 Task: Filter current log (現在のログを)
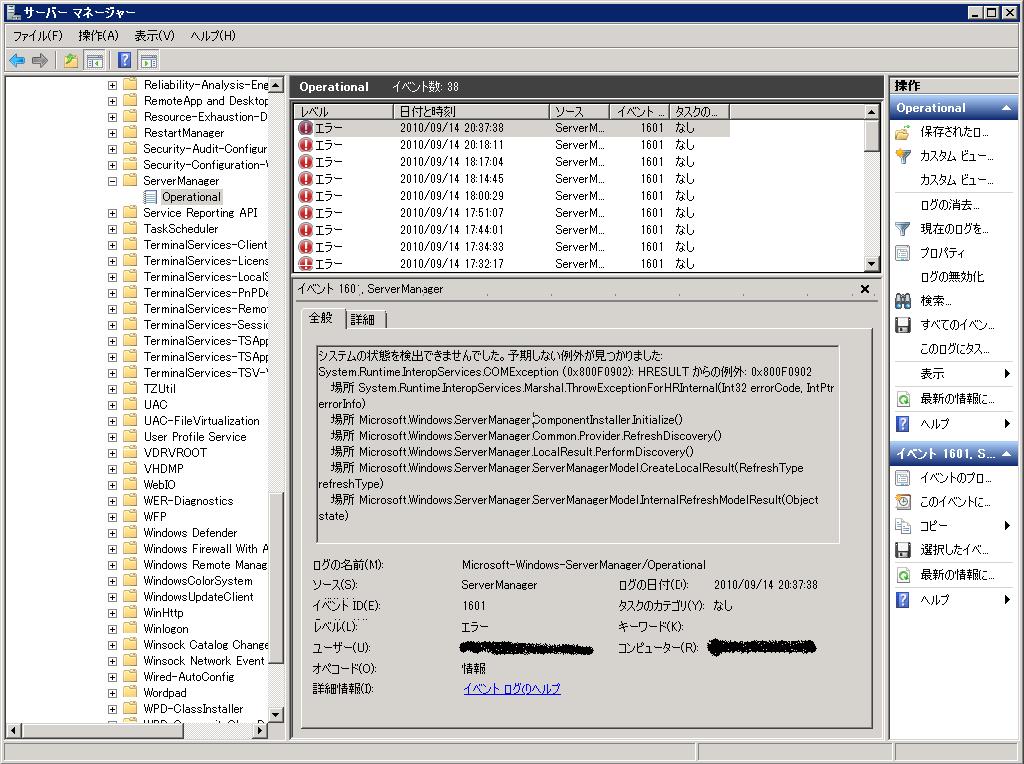point(953,229)
